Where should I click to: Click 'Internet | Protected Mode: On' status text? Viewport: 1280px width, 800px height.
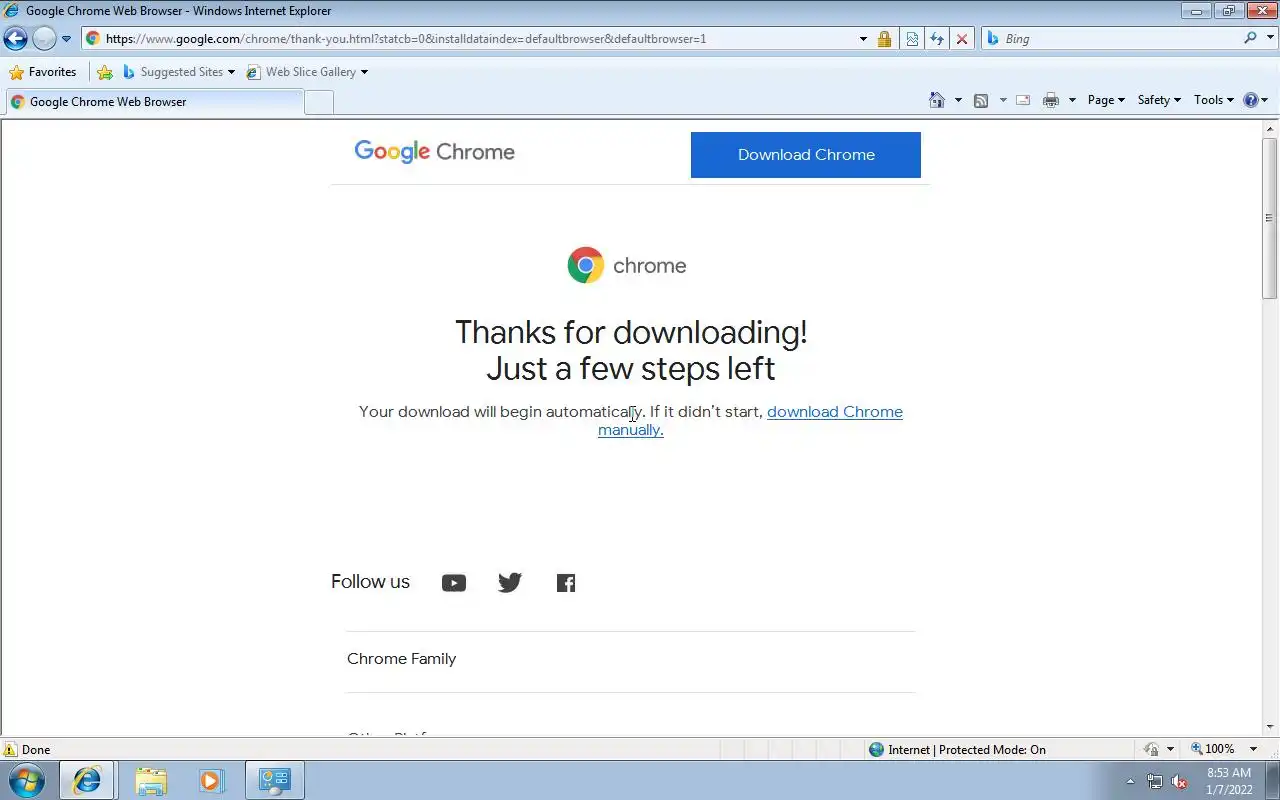[x=966, y=750]
